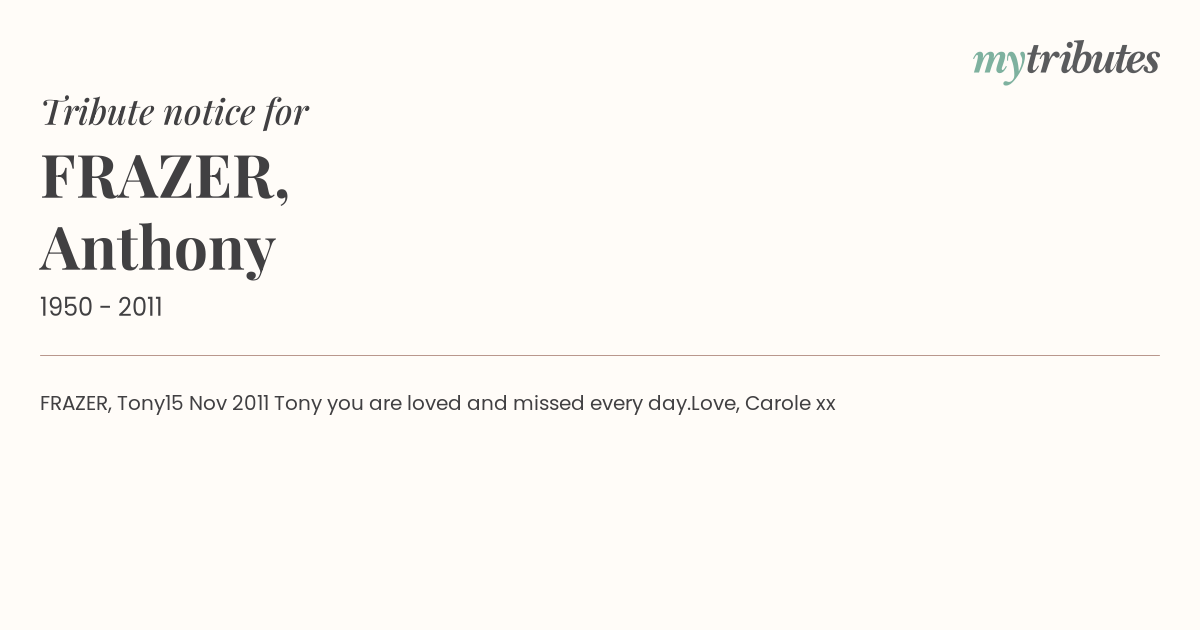Click the "xx" kisses ending the message
The image size is (1200, 630).
coord(825,404)
